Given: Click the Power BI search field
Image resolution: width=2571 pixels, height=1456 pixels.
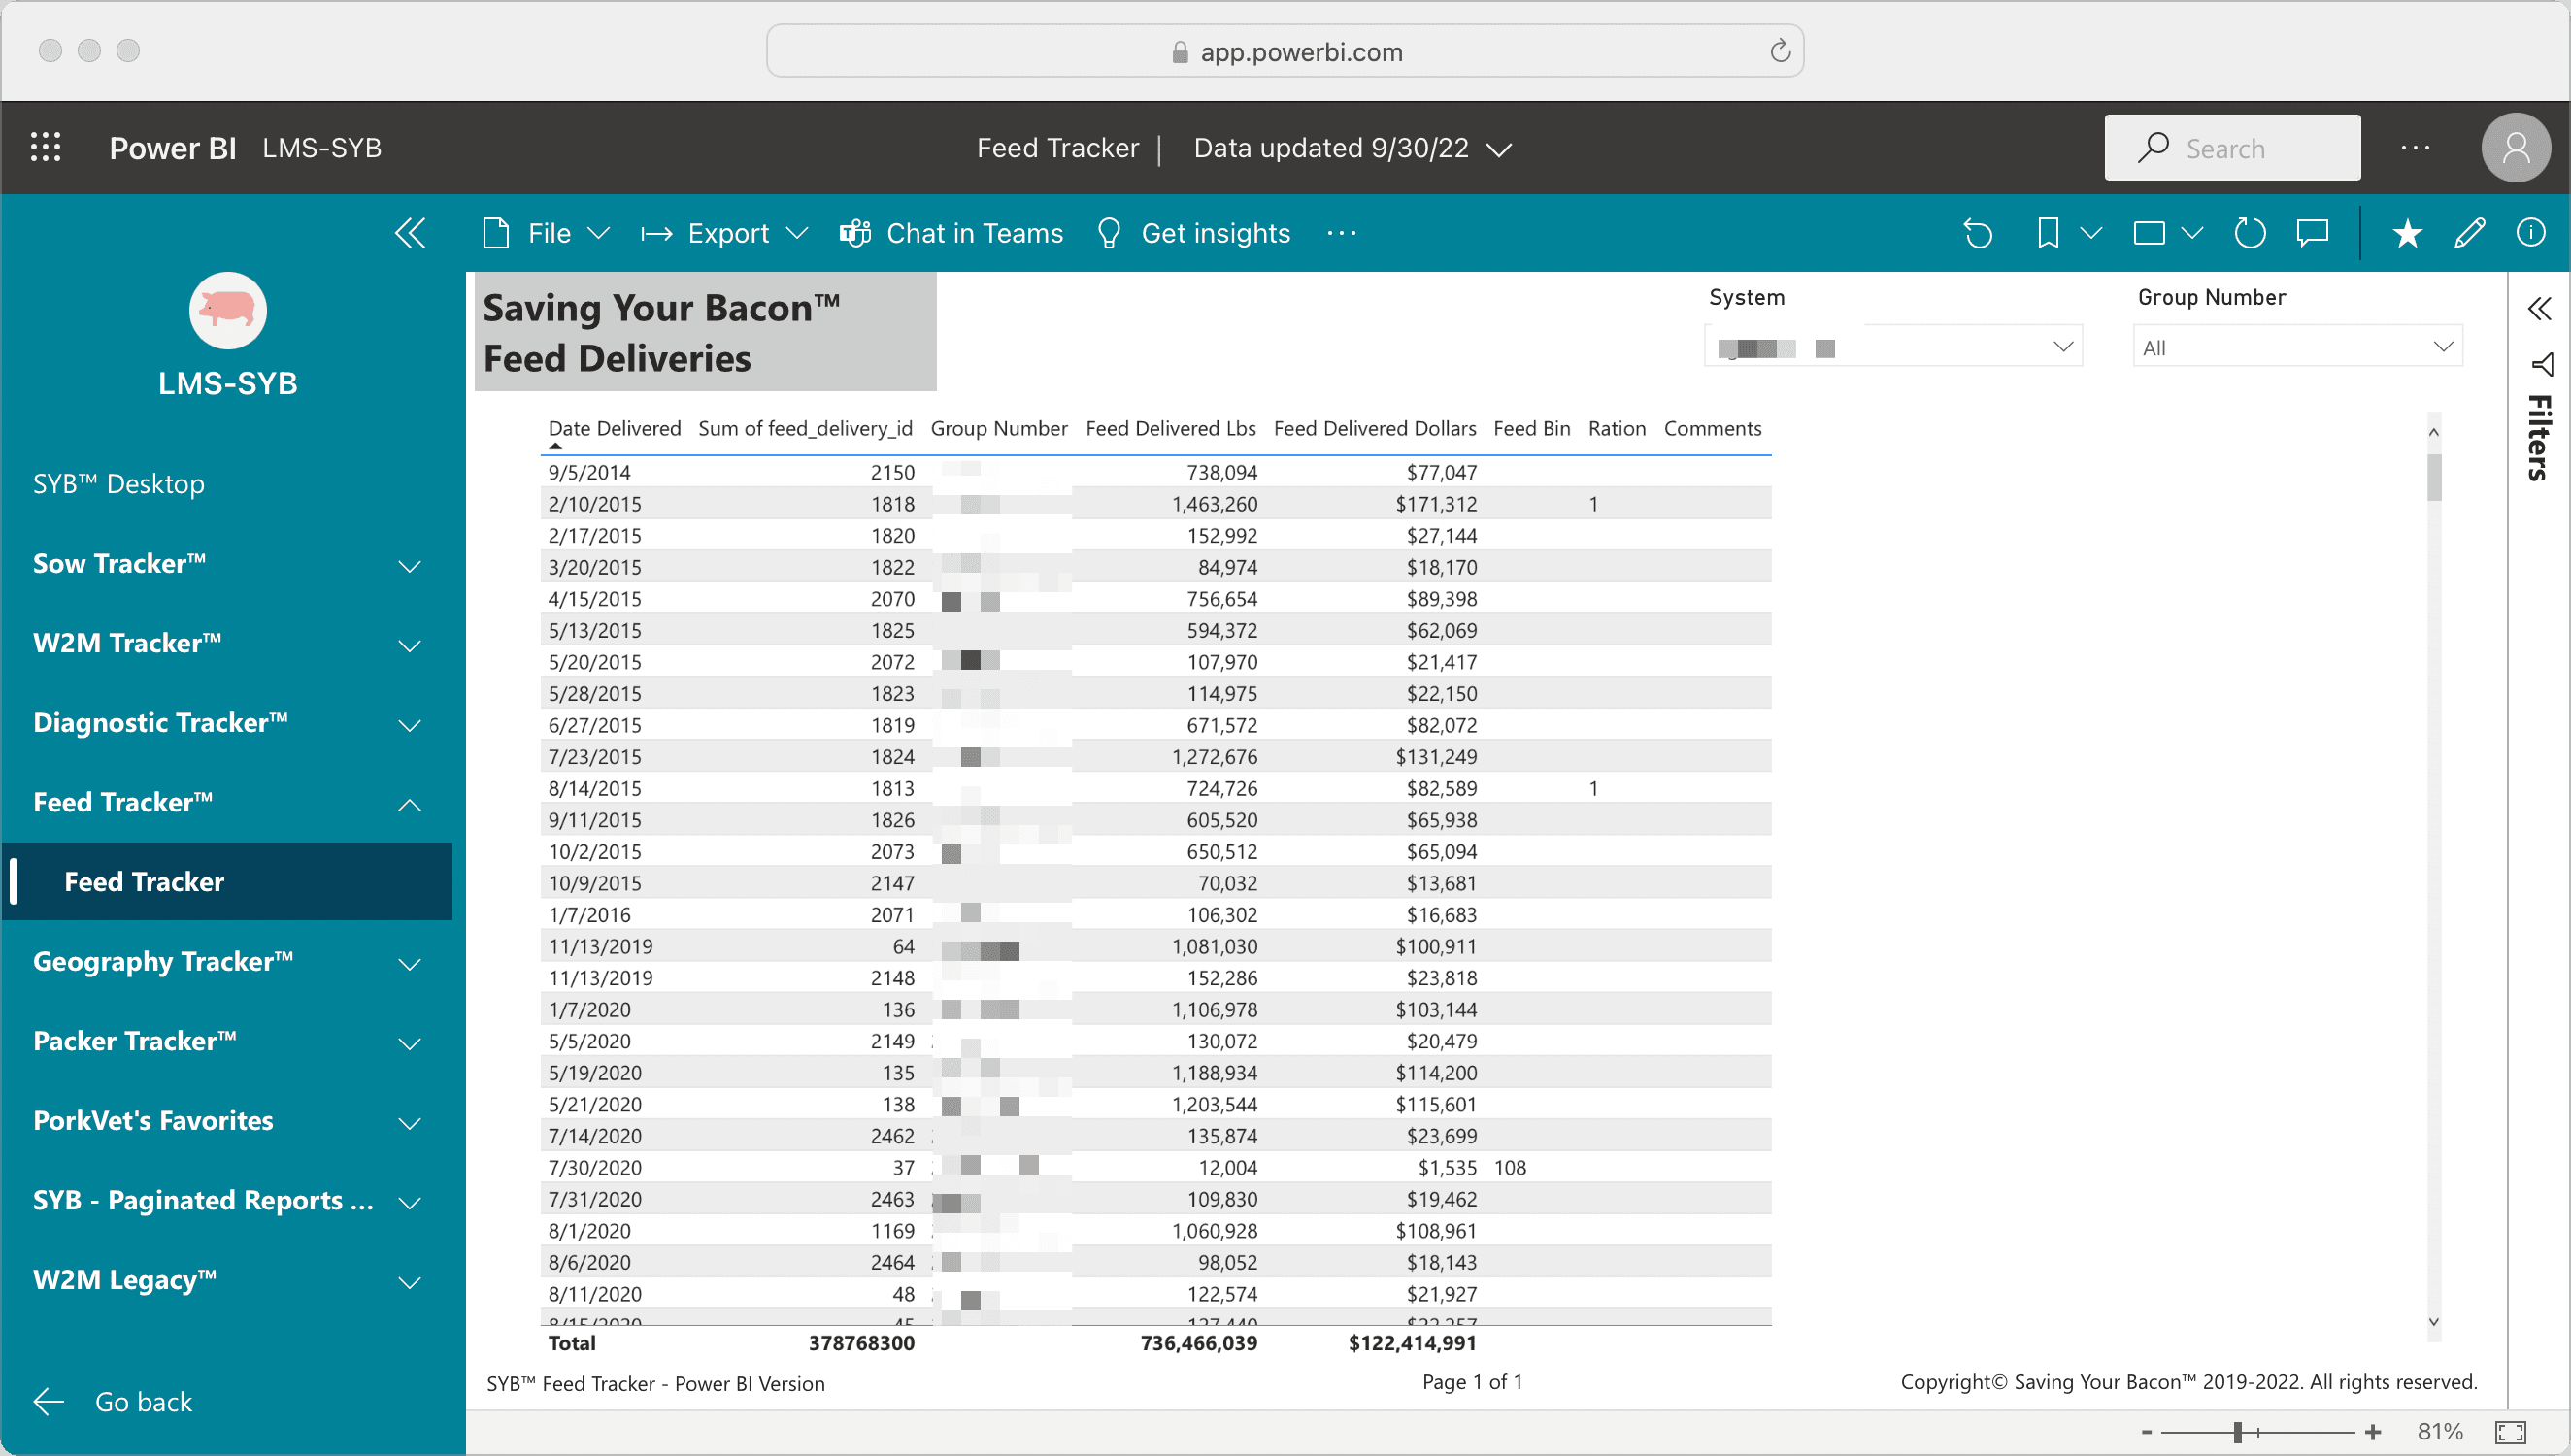Looking at the screenshot, I should pyautogui.click(x=2232, y=148).
